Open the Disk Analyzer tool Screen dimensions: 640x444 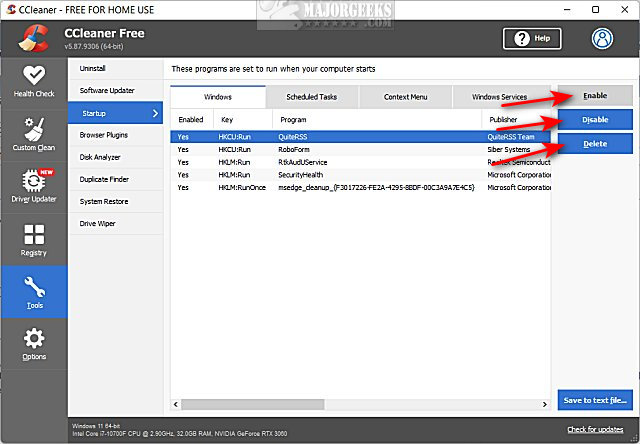click(x=116, y=157)
